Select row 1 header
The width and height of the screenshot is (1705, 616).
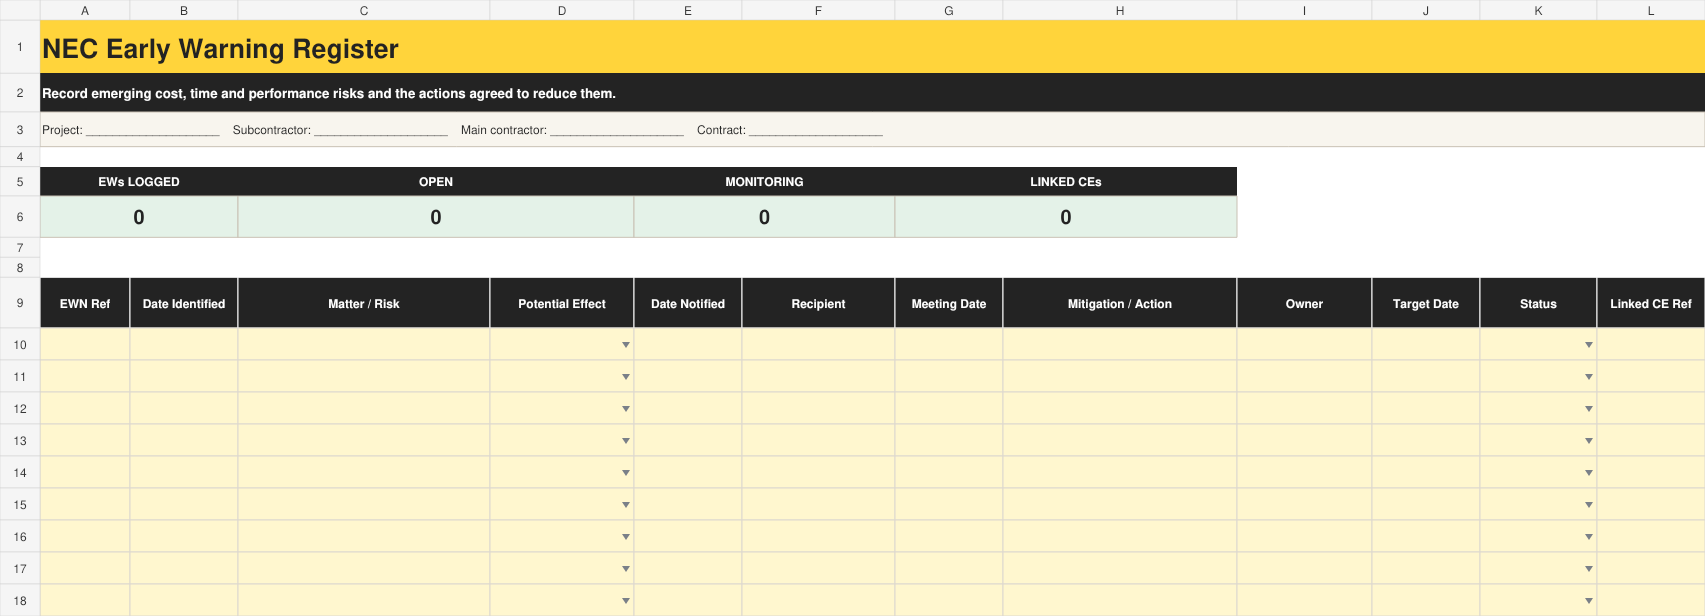point(20,47)
